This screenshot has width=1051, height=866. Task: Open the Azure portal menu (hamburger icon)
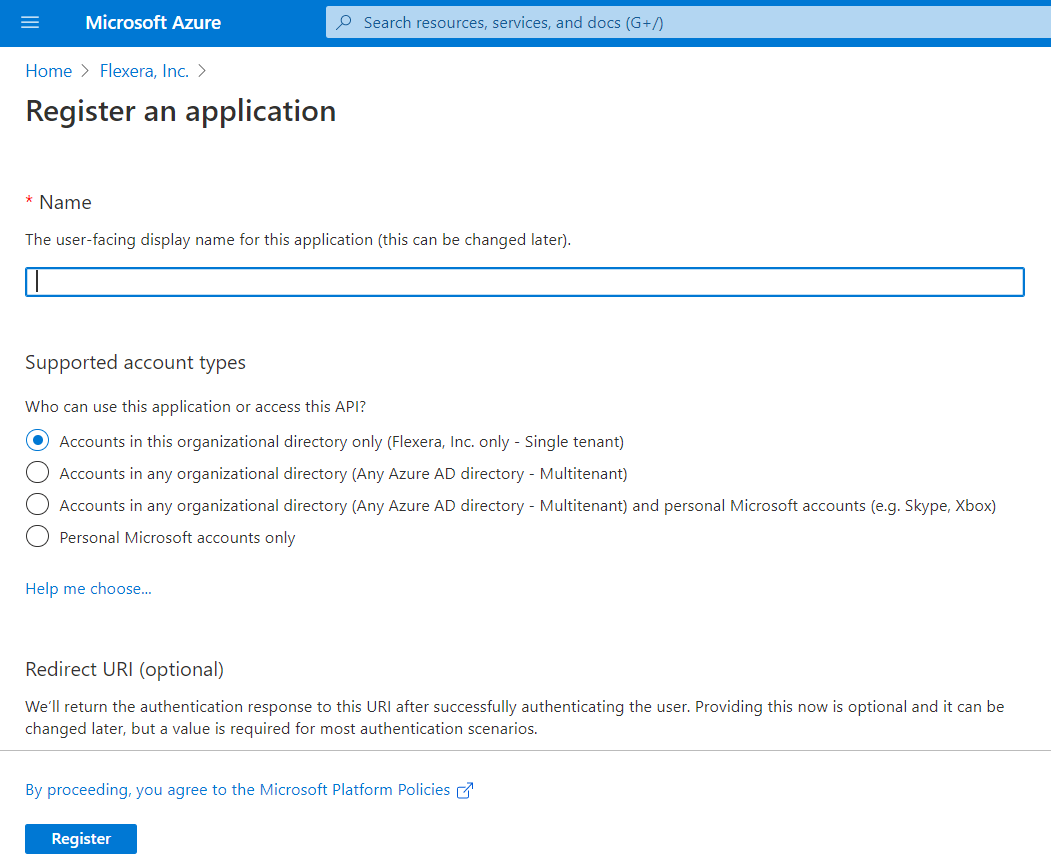29,22
